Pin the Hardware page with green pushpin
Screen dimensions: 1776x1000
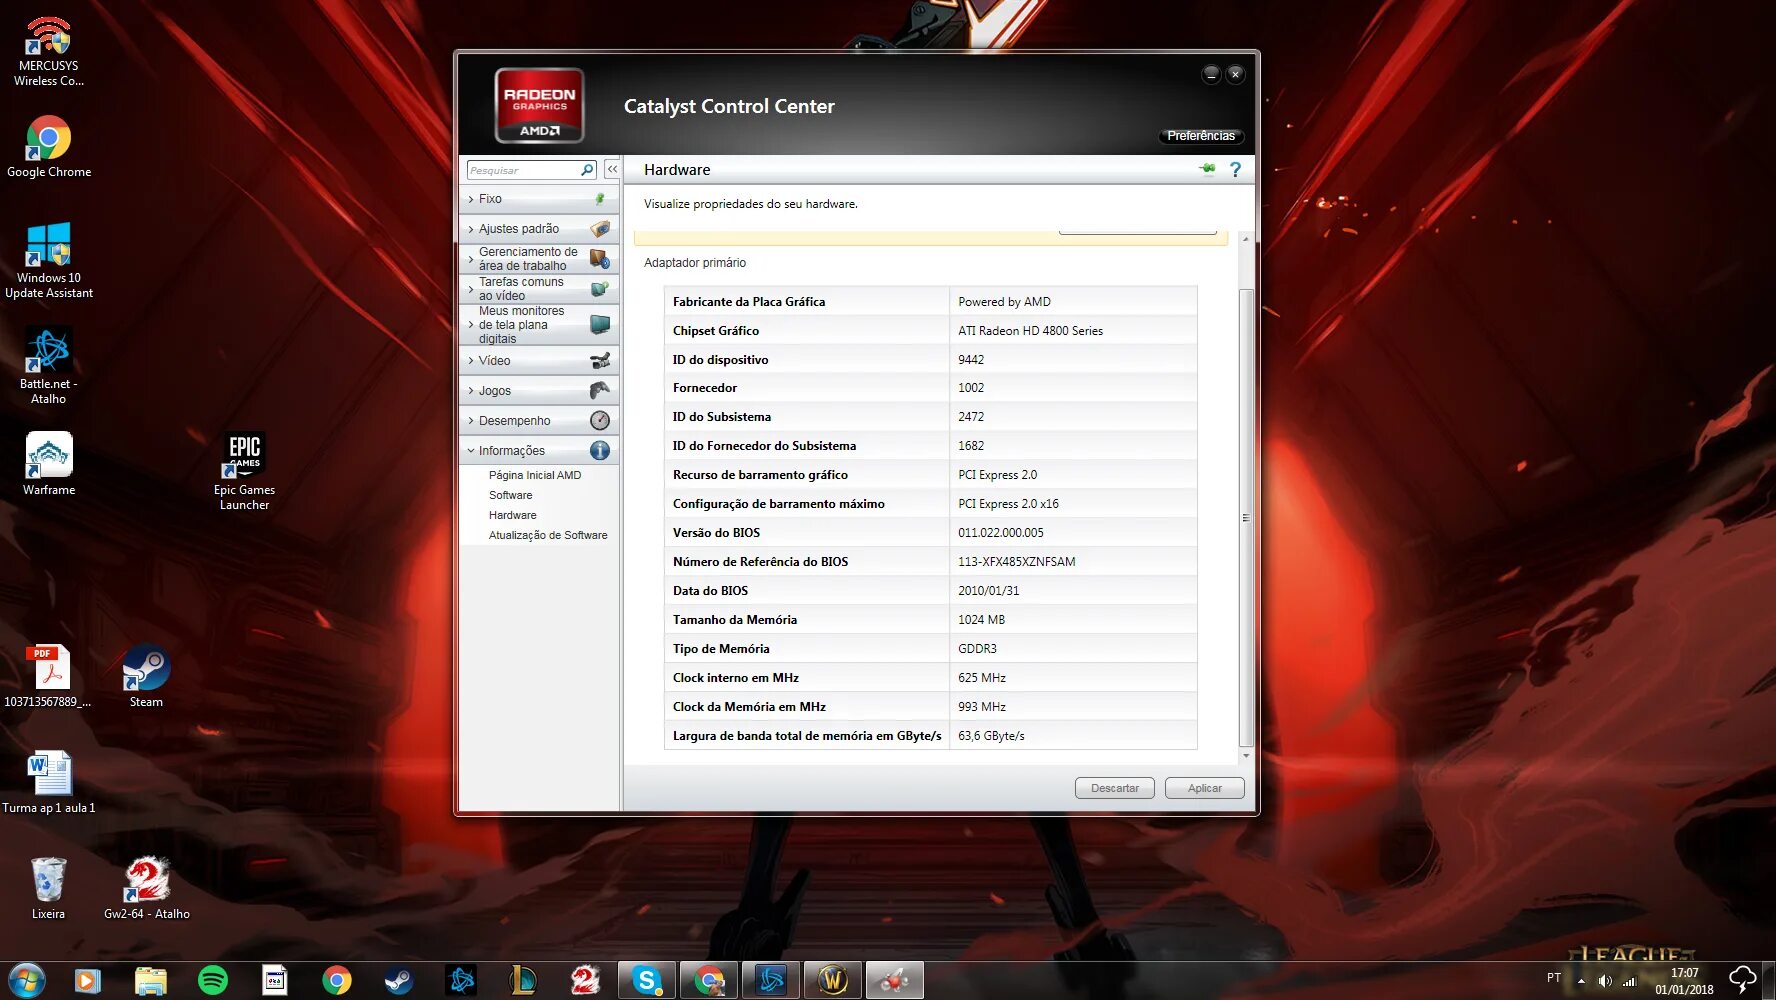coord(1207,169)
